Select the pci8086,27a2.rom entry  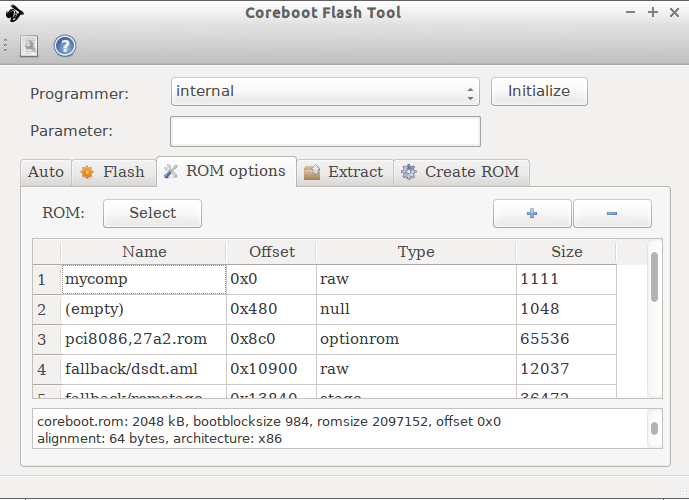(142, 339)
